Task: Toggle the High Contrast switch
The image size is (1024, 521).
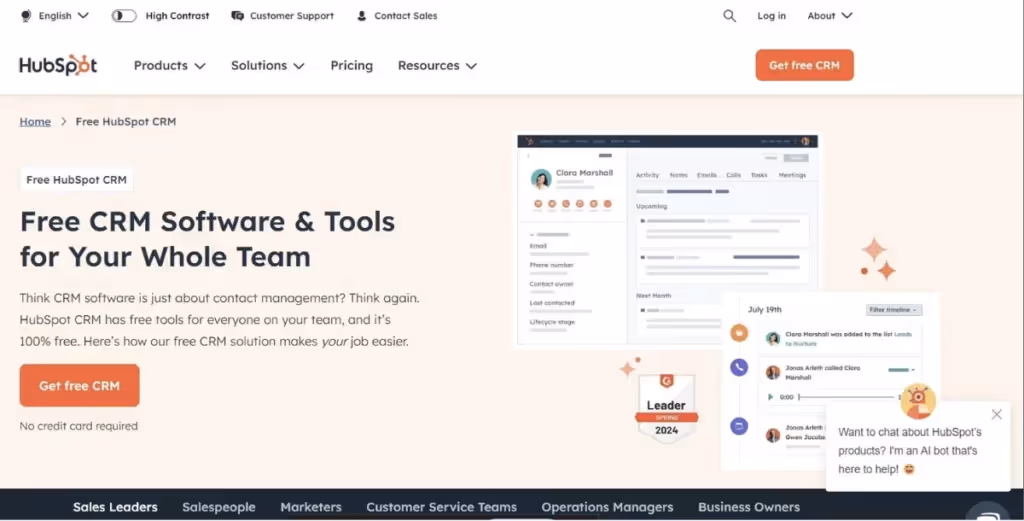Action: click(123, 16)
